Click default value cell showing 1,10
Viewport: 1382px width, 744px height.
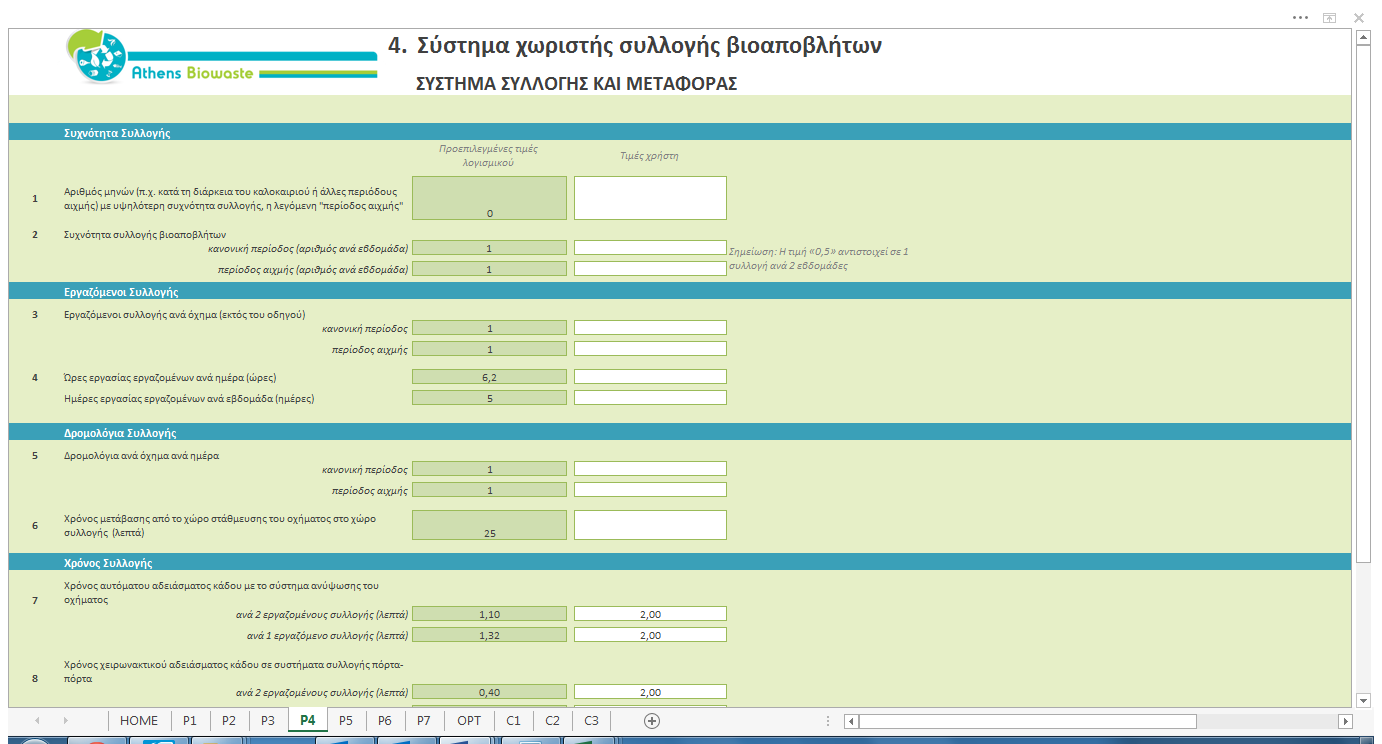pyautogui.click(x=489, y=614)
